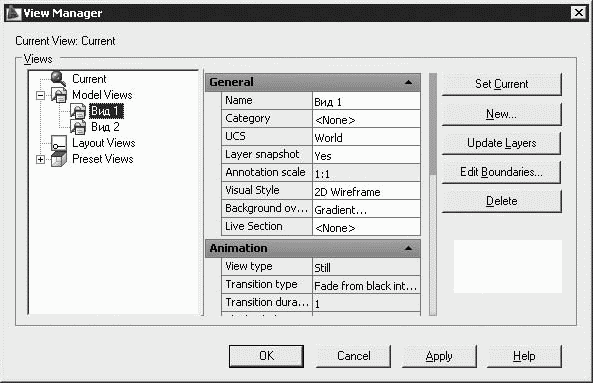This screenshot has width=593, height=383.
Task: Click the Вид 2 view icon
Action: point(78,127)
